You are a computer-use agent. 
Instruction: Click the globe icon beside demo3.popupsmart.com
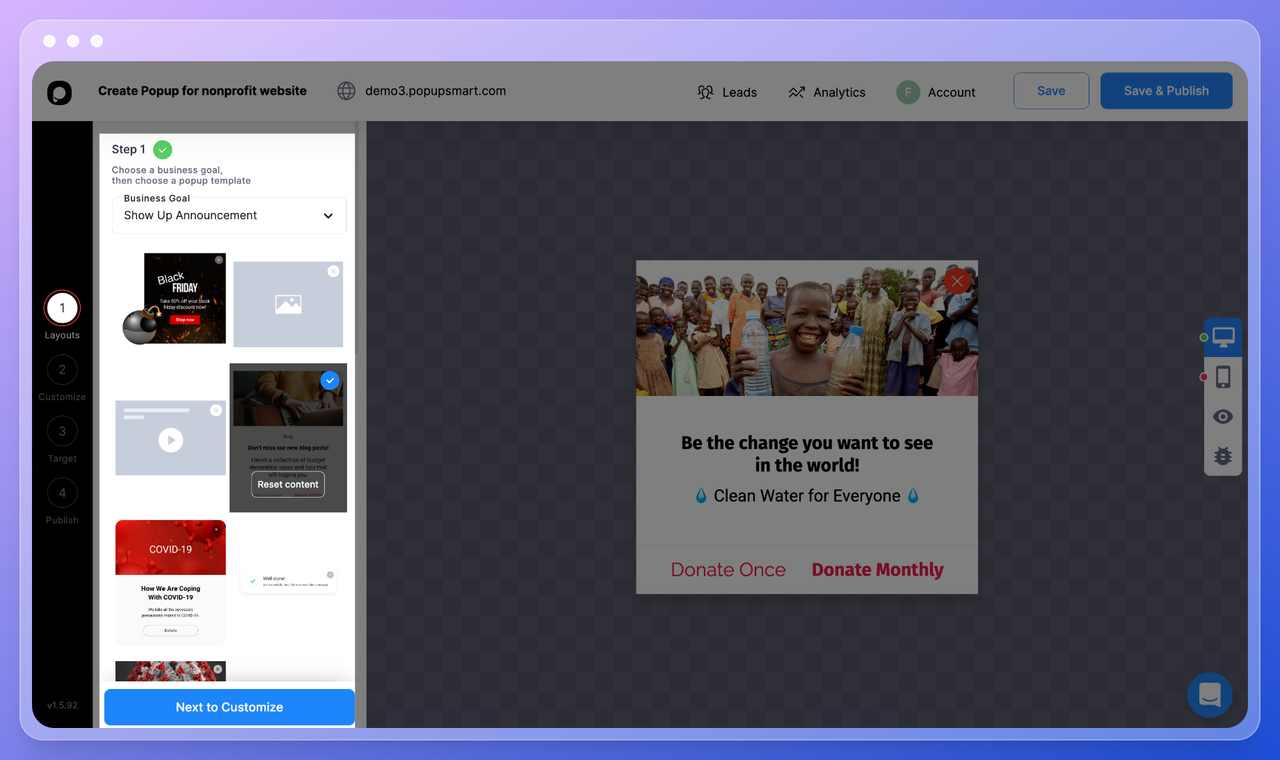(346, 91)
